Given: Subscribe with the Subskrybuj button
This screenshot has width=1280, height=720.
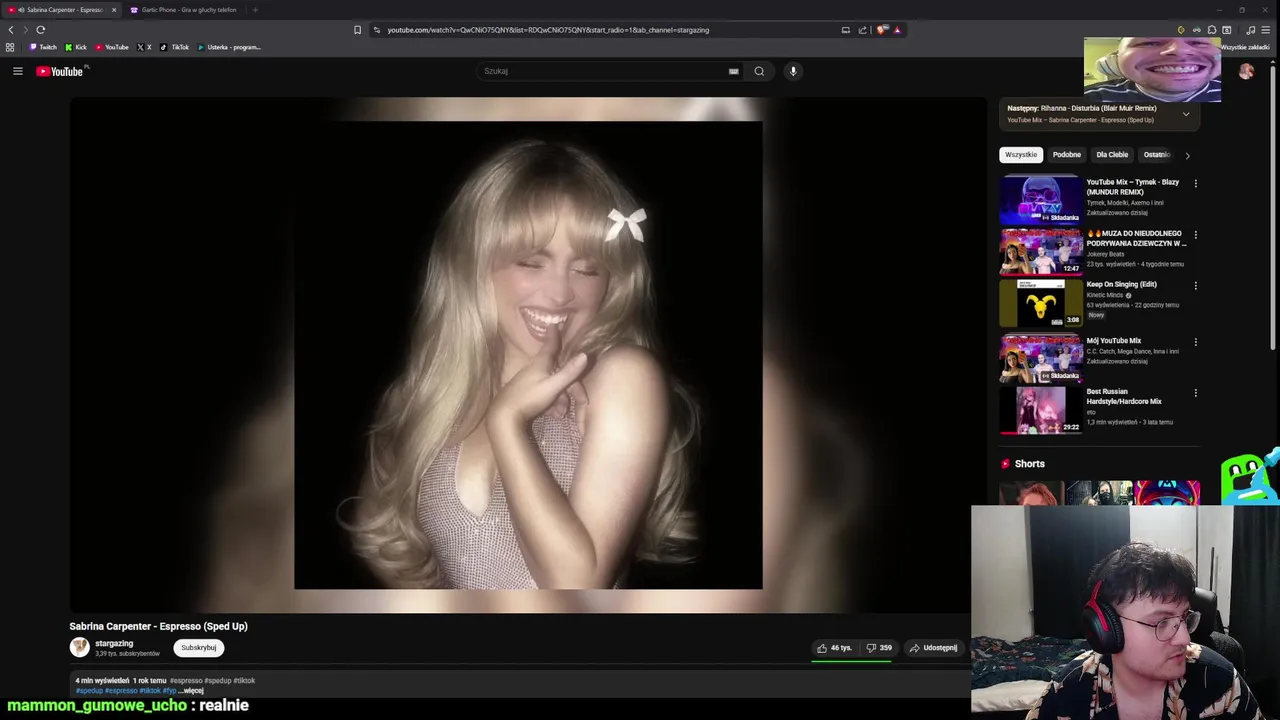Looking at the screenshot, I should click(x=198, y=648).
